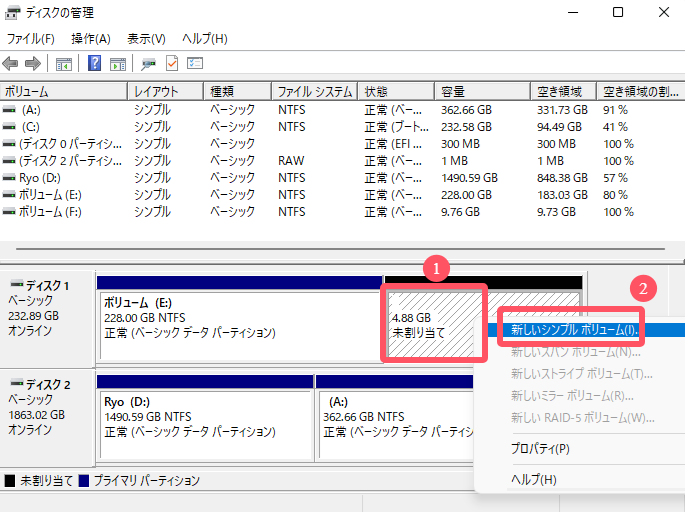Image resolution: width=685 pixels, height=512 pixels.
Task: Close the Disk Management window
Action: pyautogui.click(x=664, y=12)
